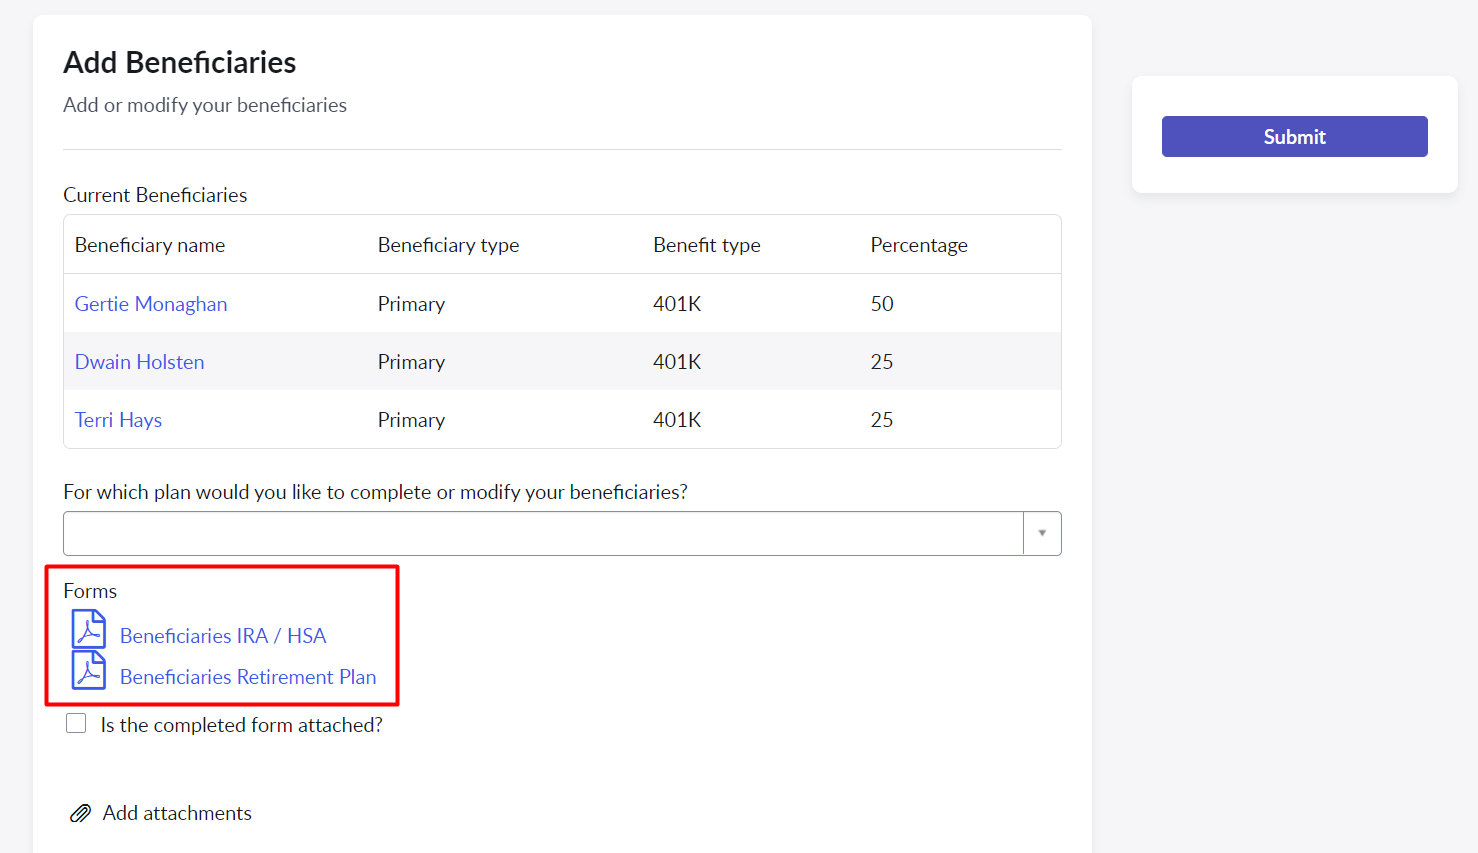This screenshot has width=1478, height=853.
Task: Click Add attachments text
Action: click(x=177, y=813)
